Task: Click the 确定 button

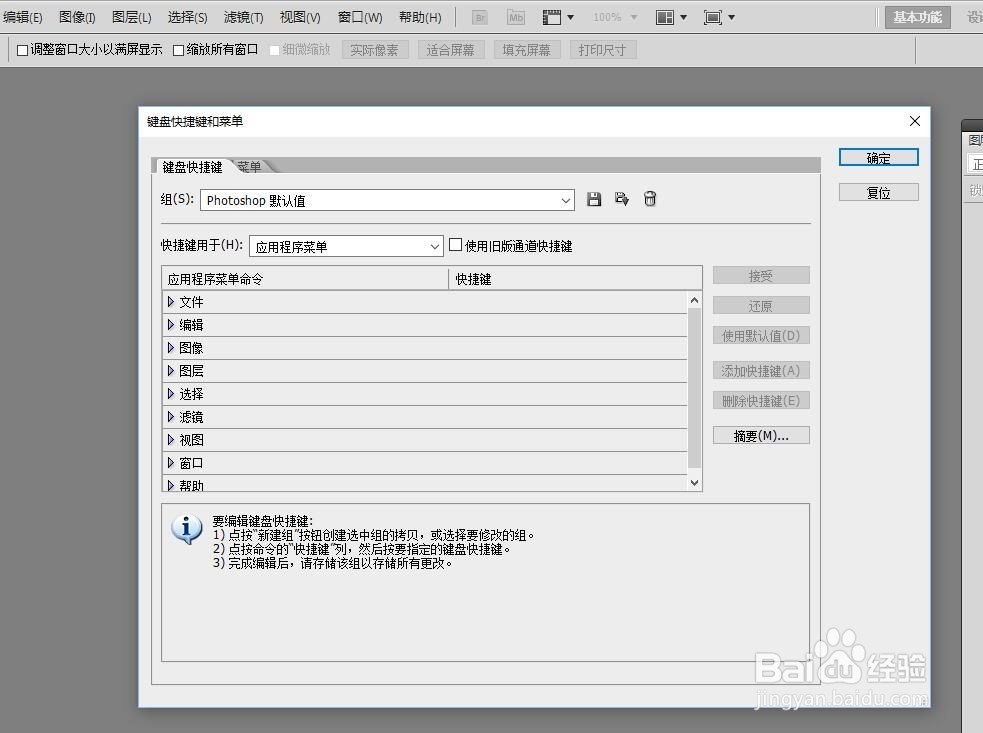Action: coord(877,157)
